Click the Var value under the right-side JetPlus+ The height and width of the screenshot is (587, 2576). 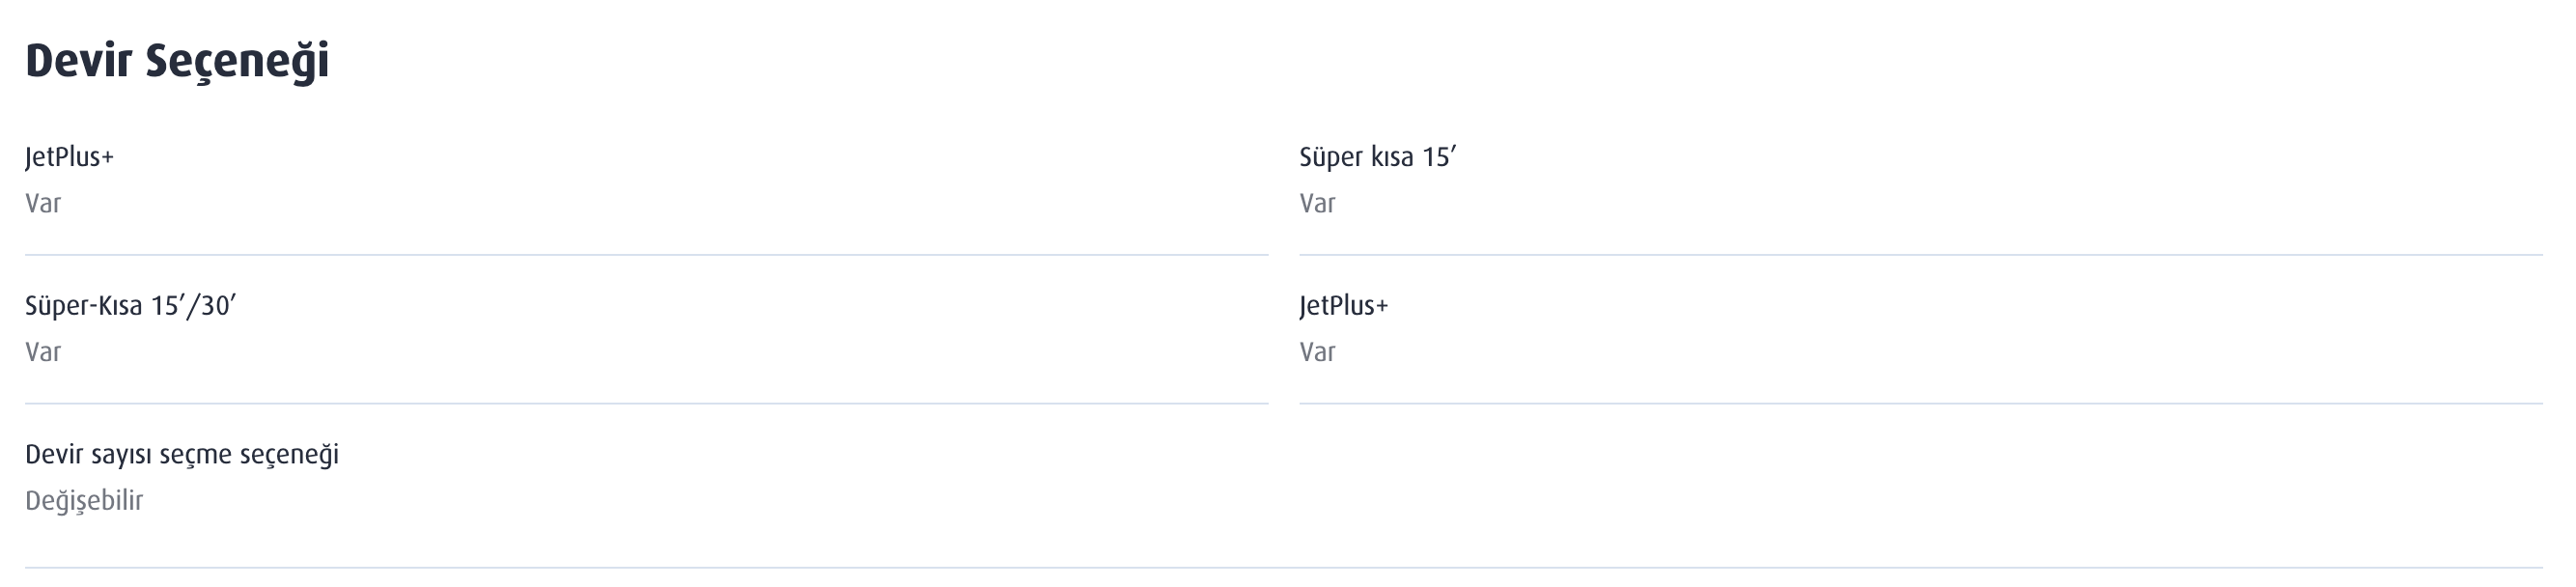click(1317, 352)
